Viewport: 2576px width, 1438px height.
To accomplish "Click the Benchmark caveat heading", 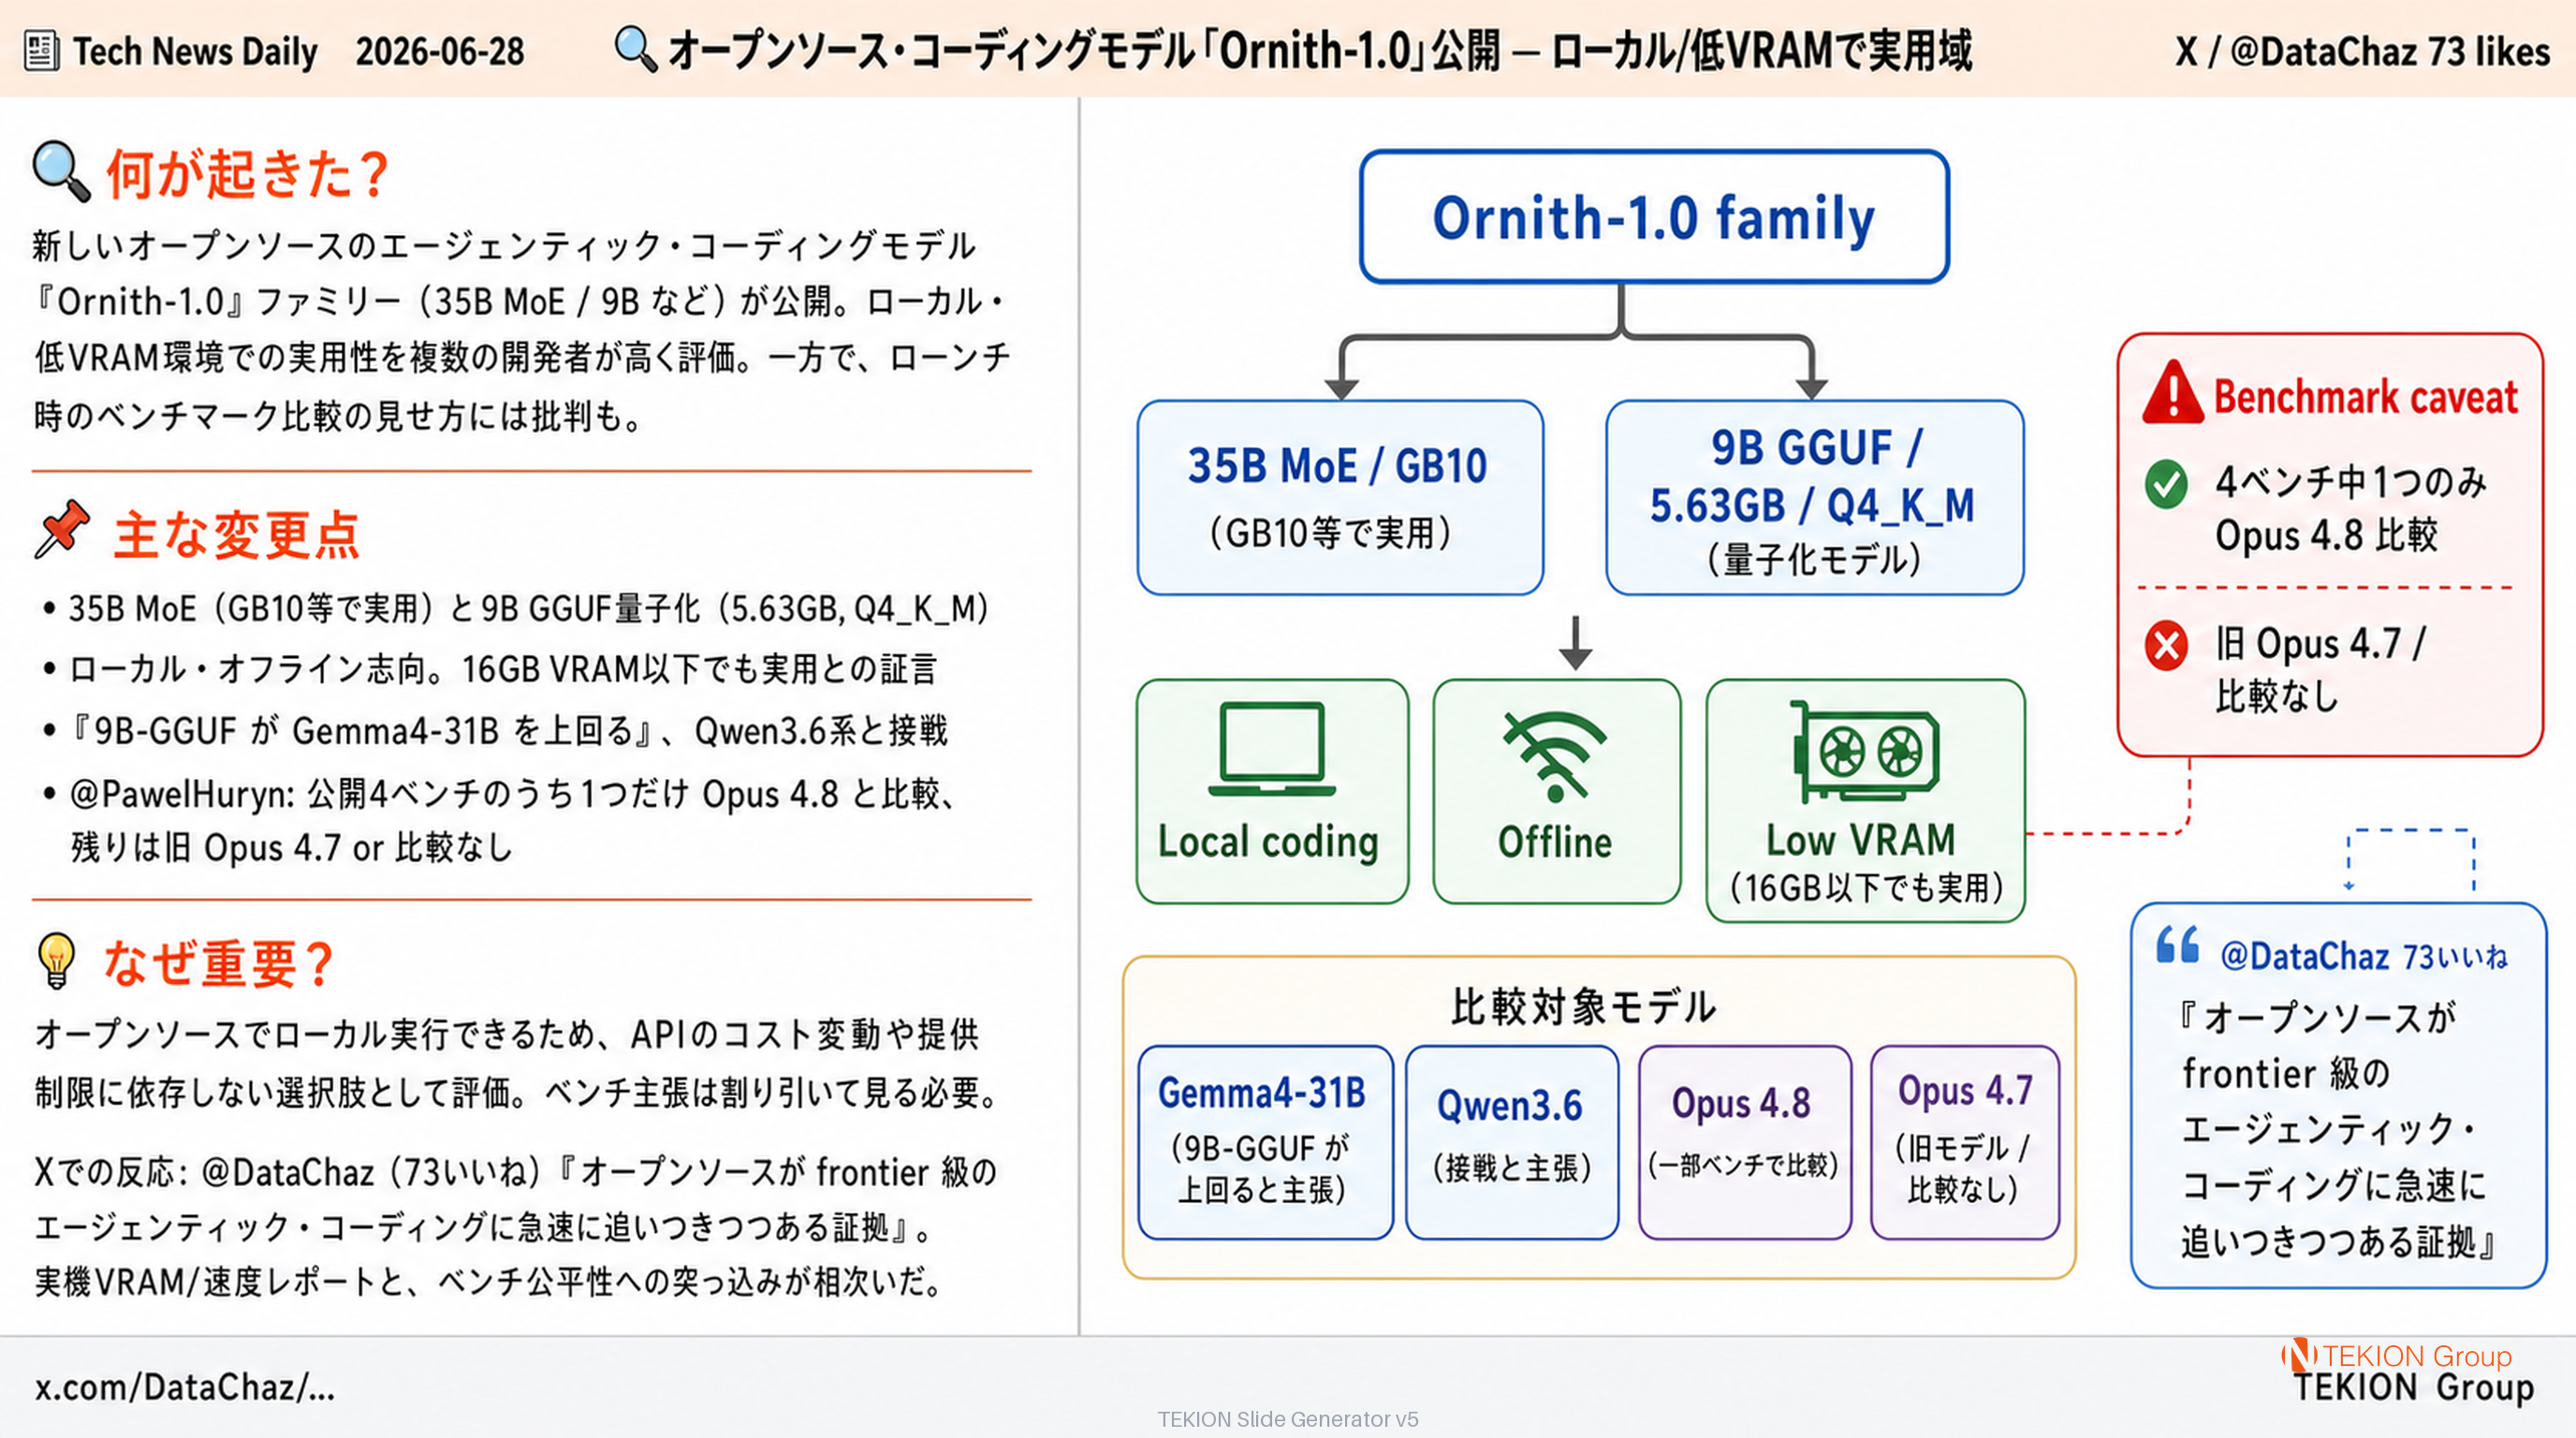I will pos(2365,397).
